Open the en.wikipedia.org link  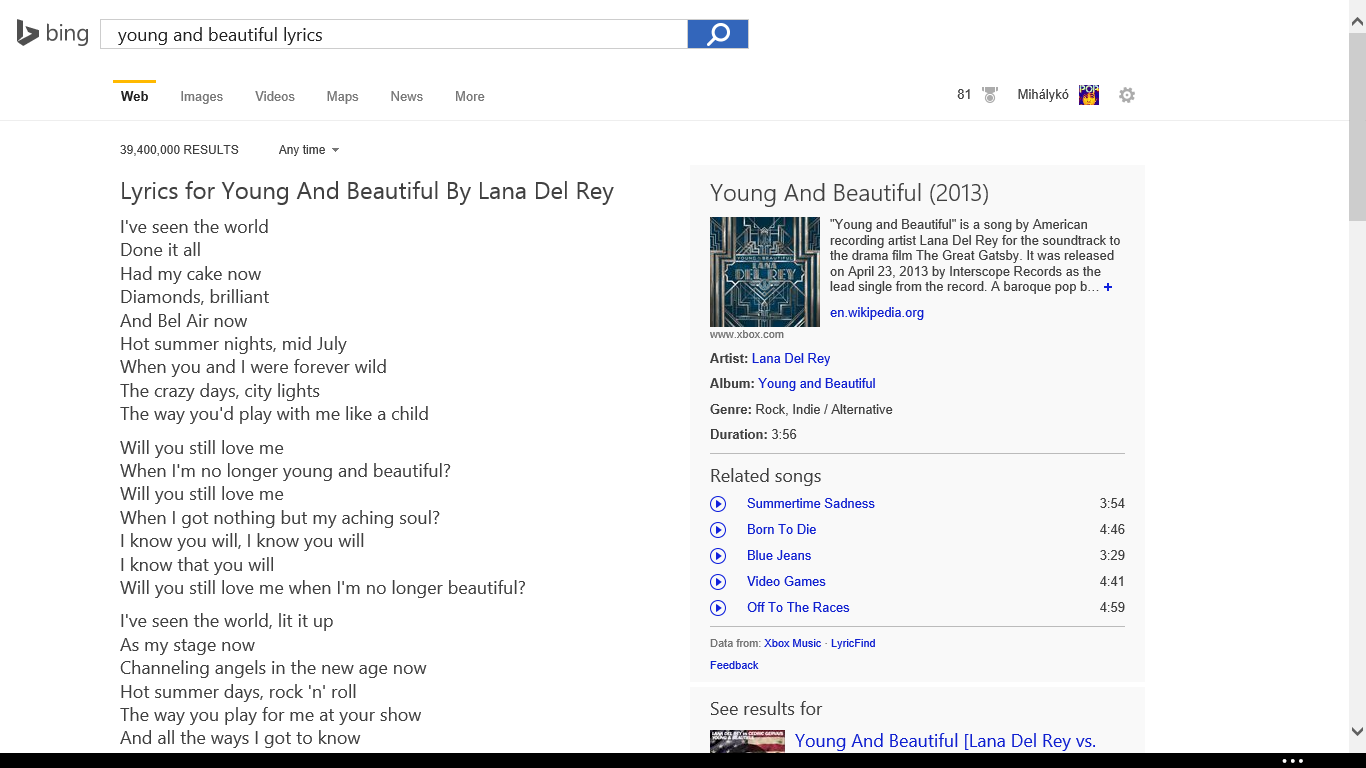tap(877, 313)
